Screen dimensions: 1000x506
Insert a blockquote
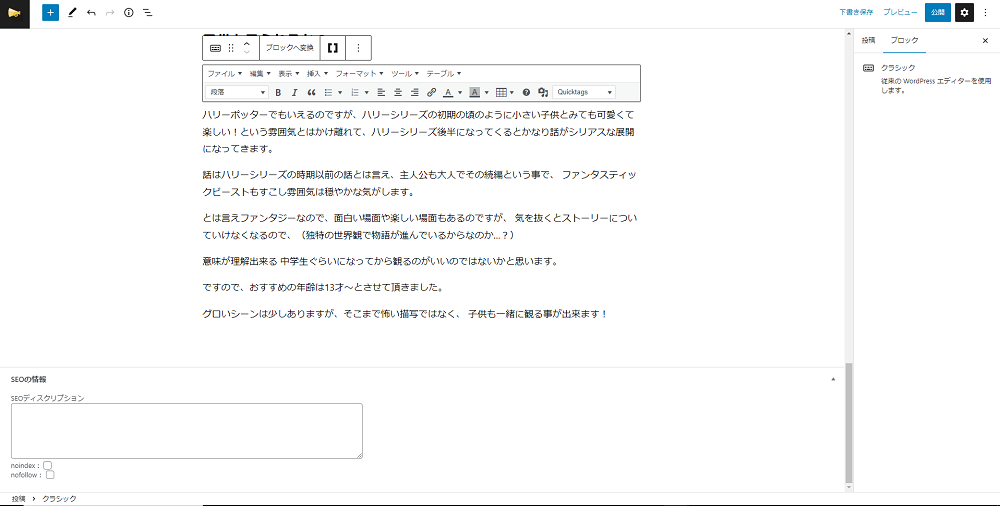(x=312, y=93)
